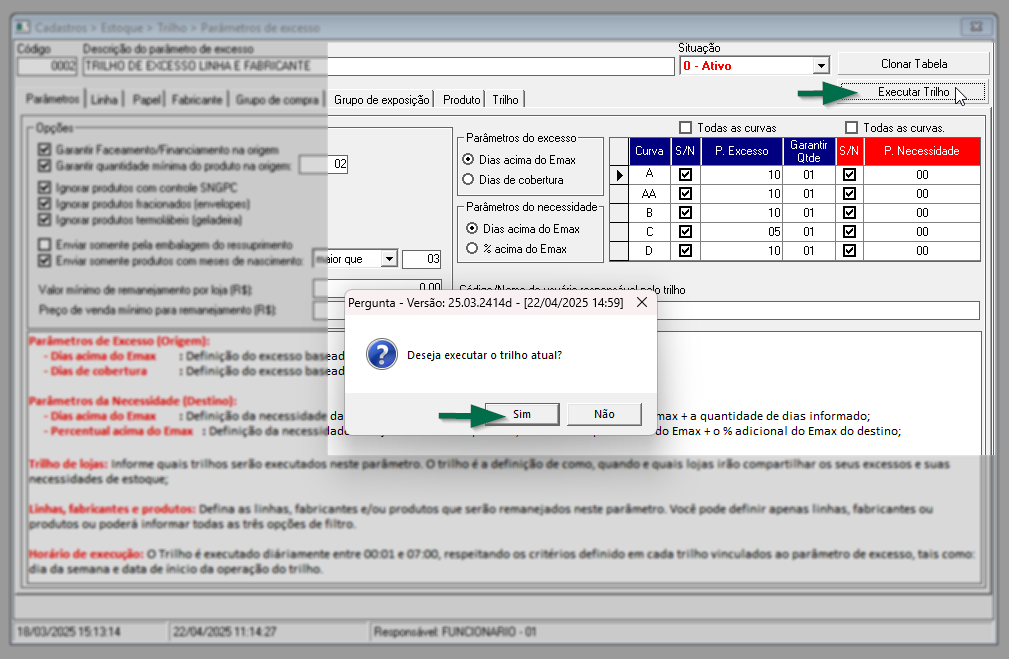This screenshot has height=659, width=1009.
Task: Toggle the red S/N checkbox for curve D
Action: coord(849,250)
